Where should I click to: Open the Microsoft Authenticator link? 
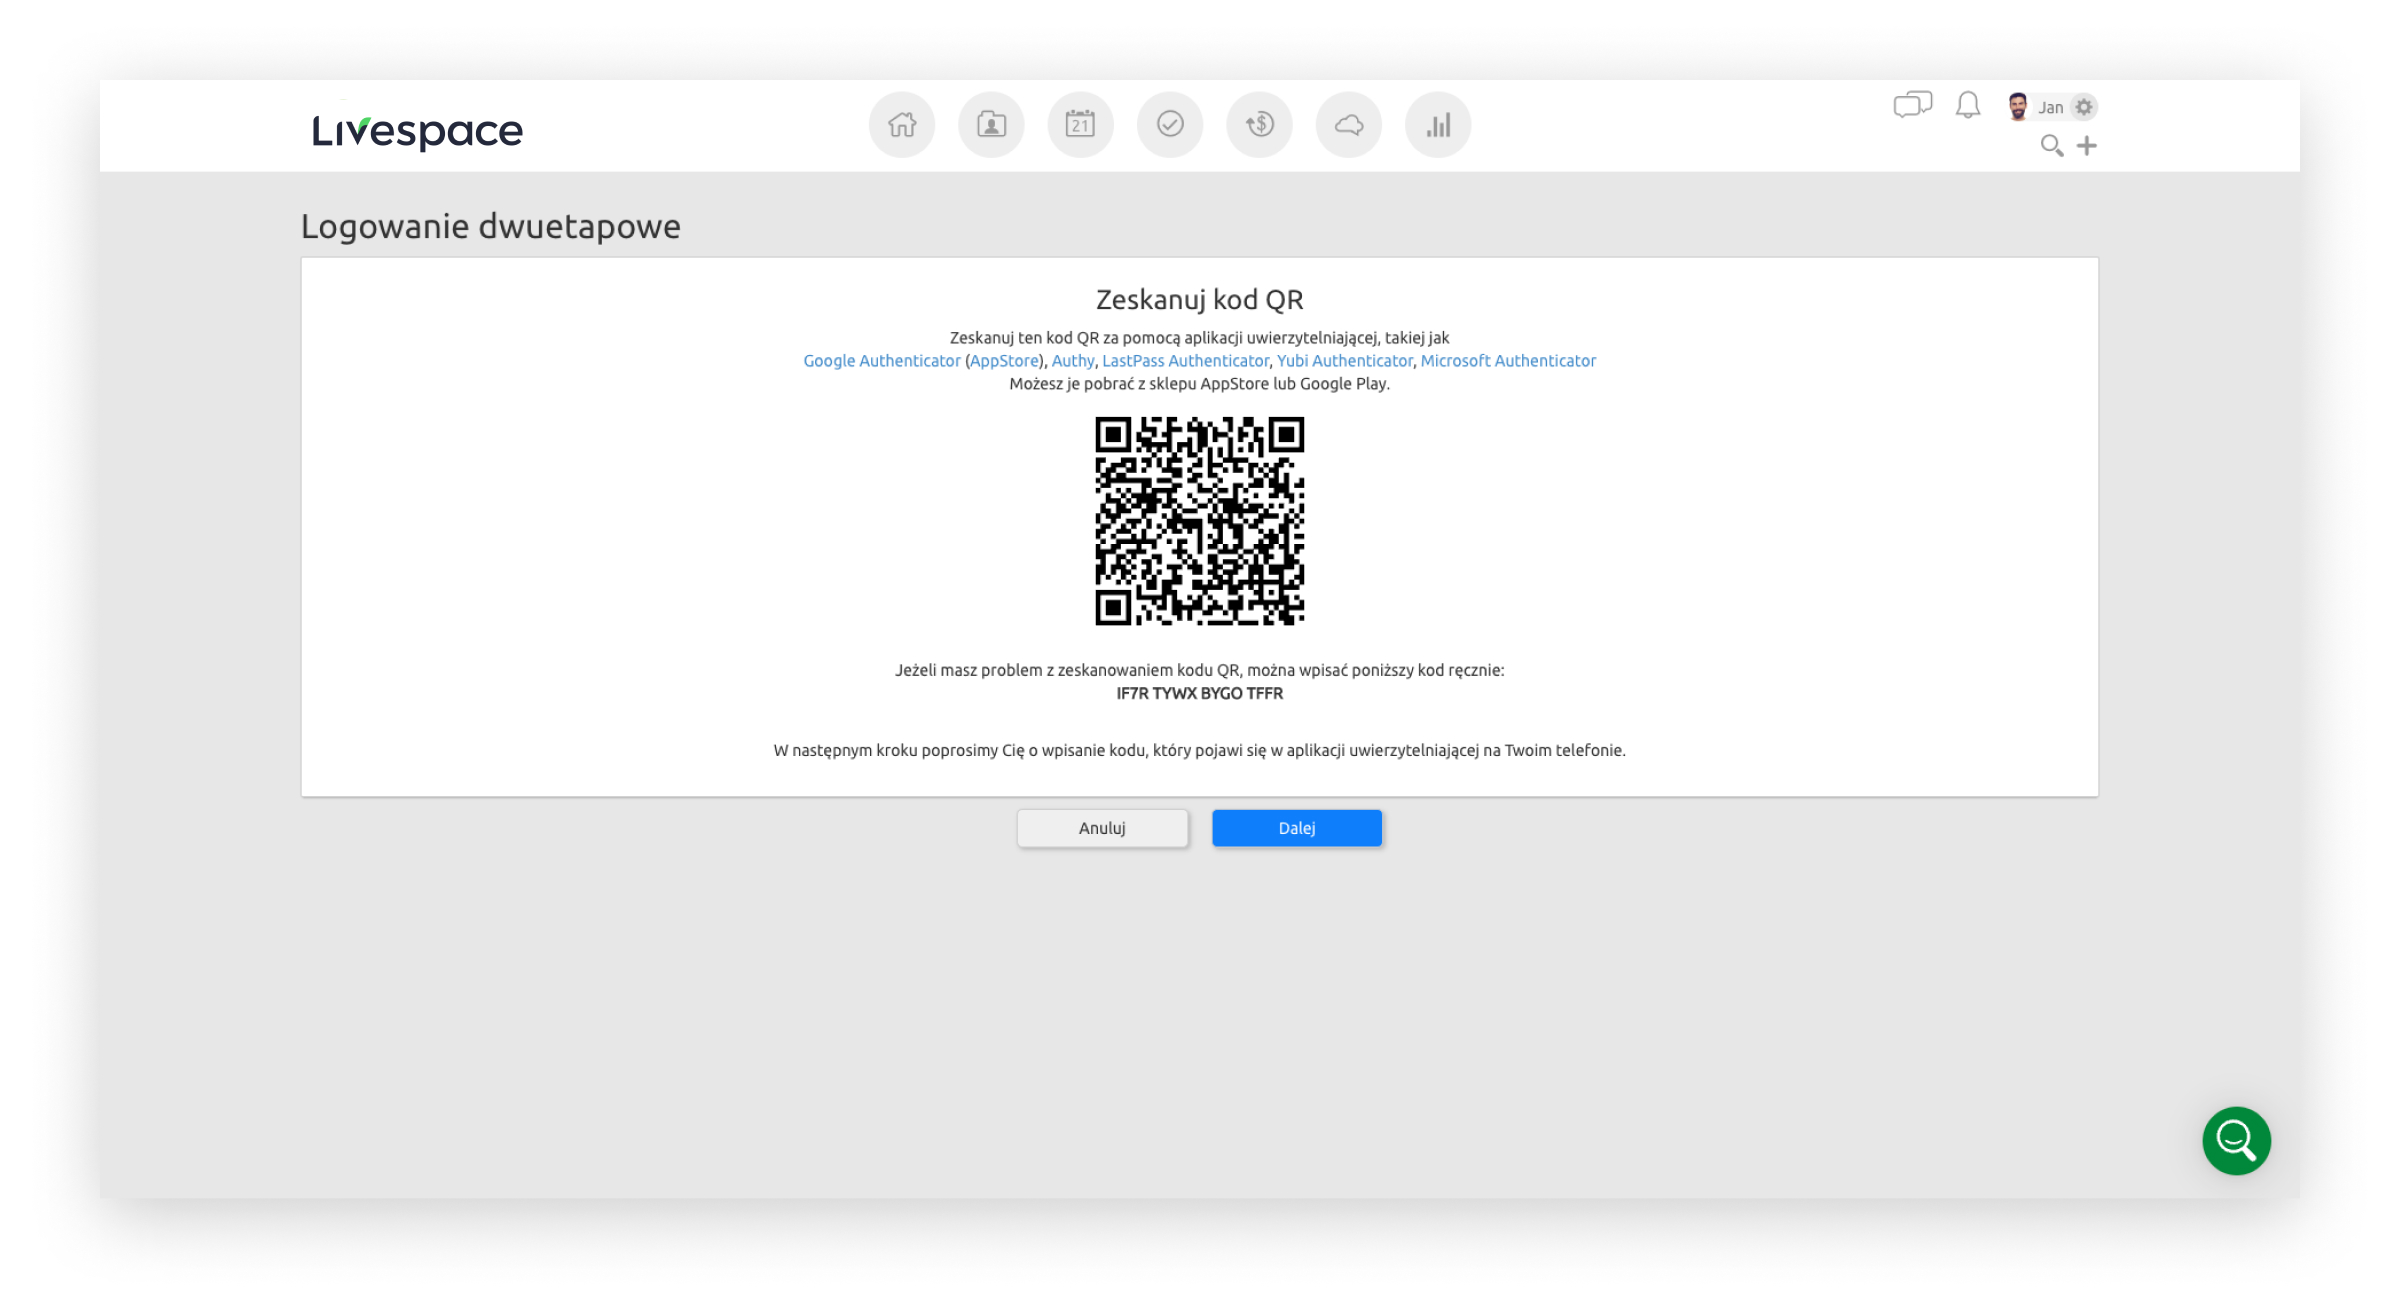1508,361
